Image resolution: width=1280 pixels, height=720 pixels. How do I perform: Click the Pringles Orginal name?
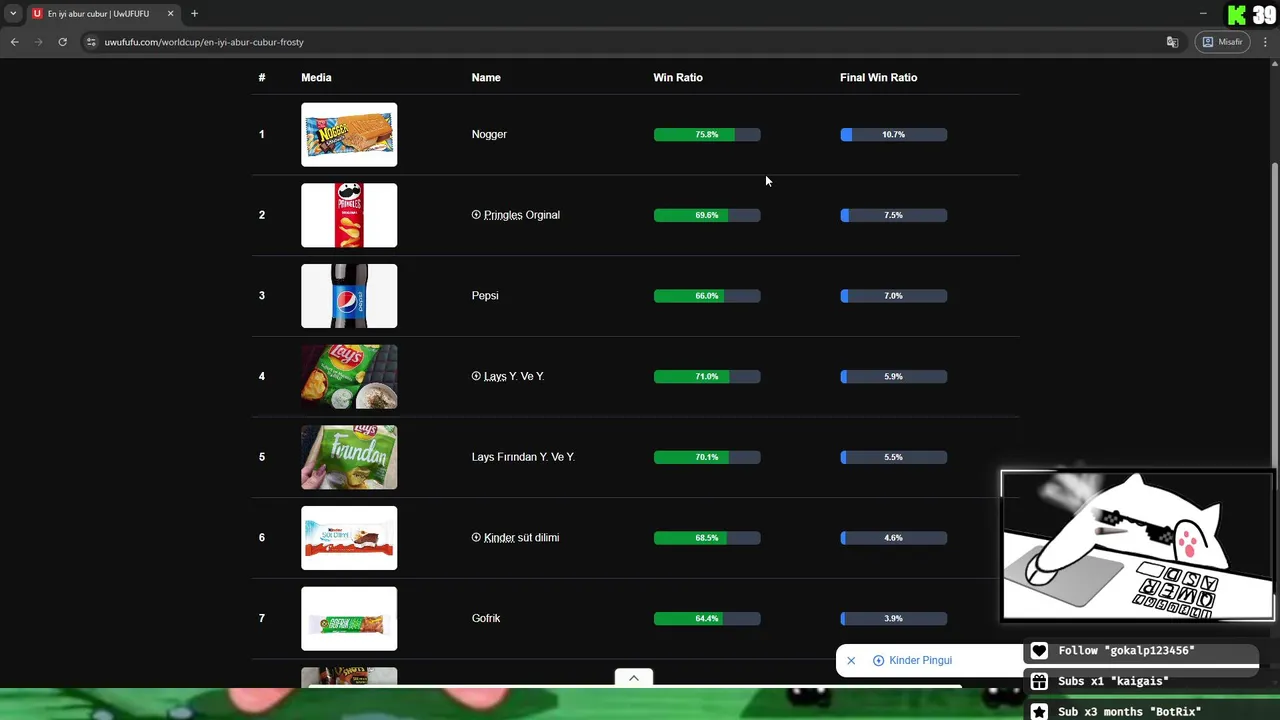[x=522, y=215]
